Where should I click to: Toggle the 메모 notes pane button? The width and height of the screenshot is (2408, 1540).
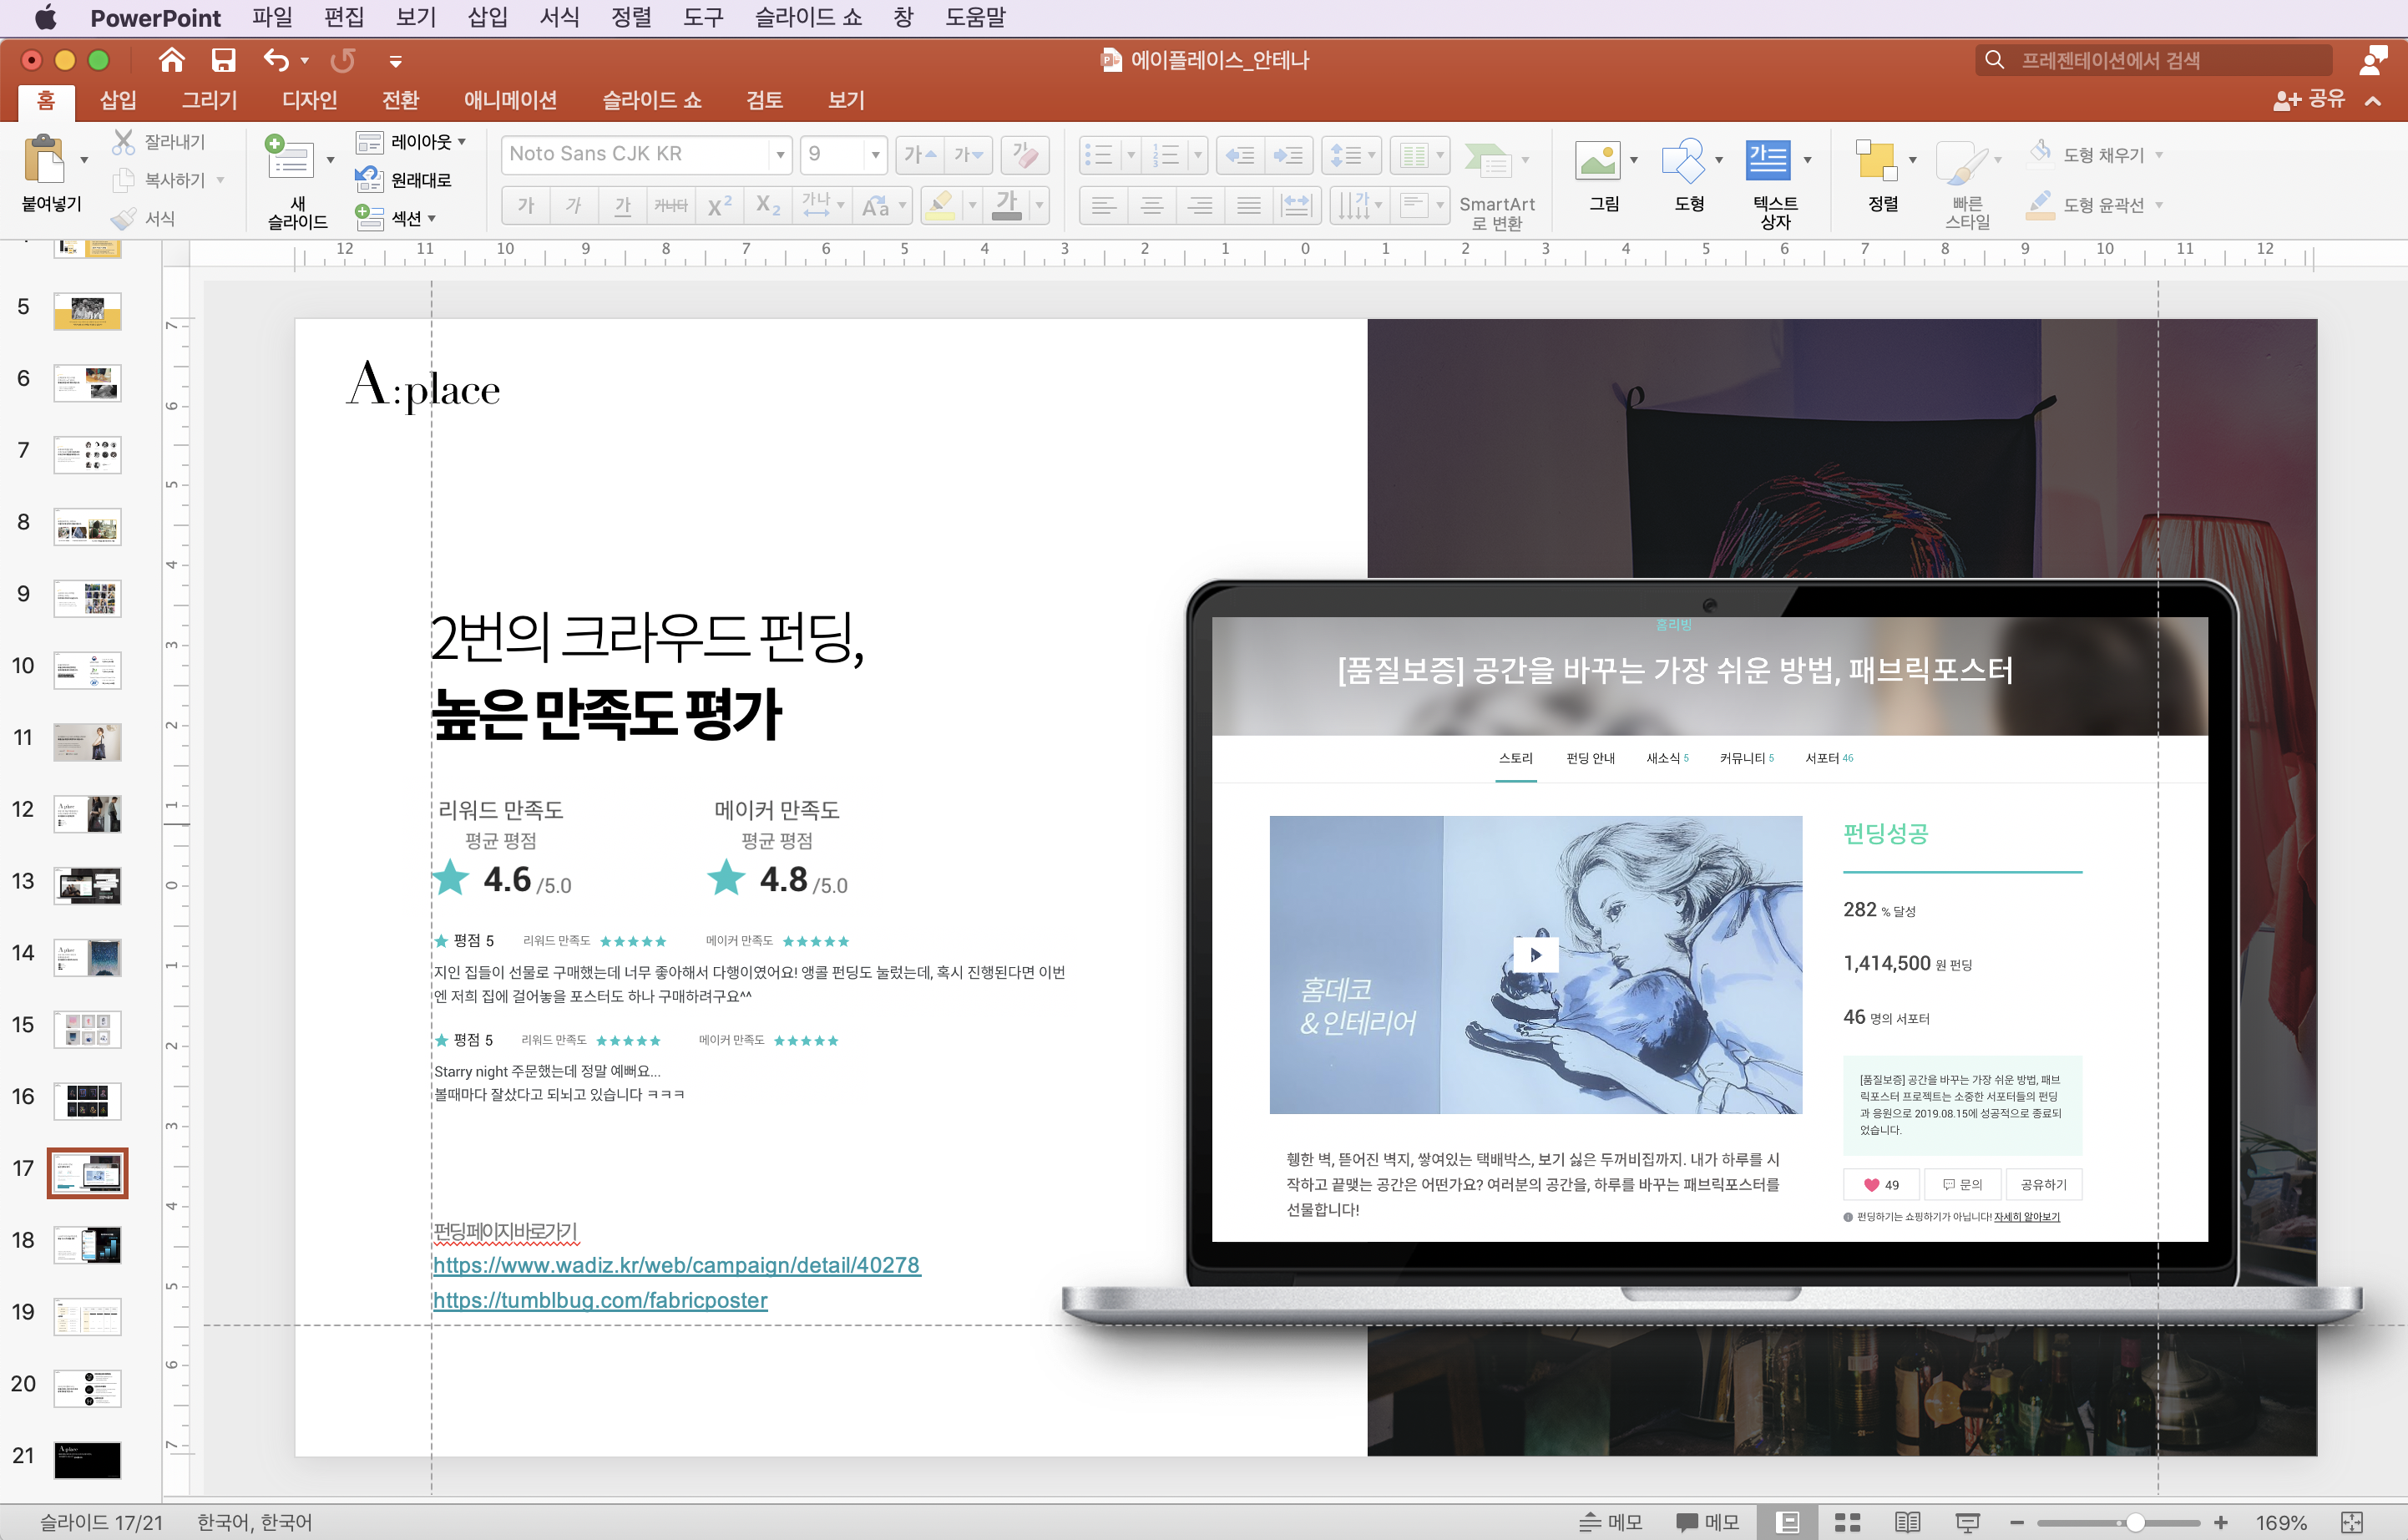pyautogui.click(x=1611, y=1522)
